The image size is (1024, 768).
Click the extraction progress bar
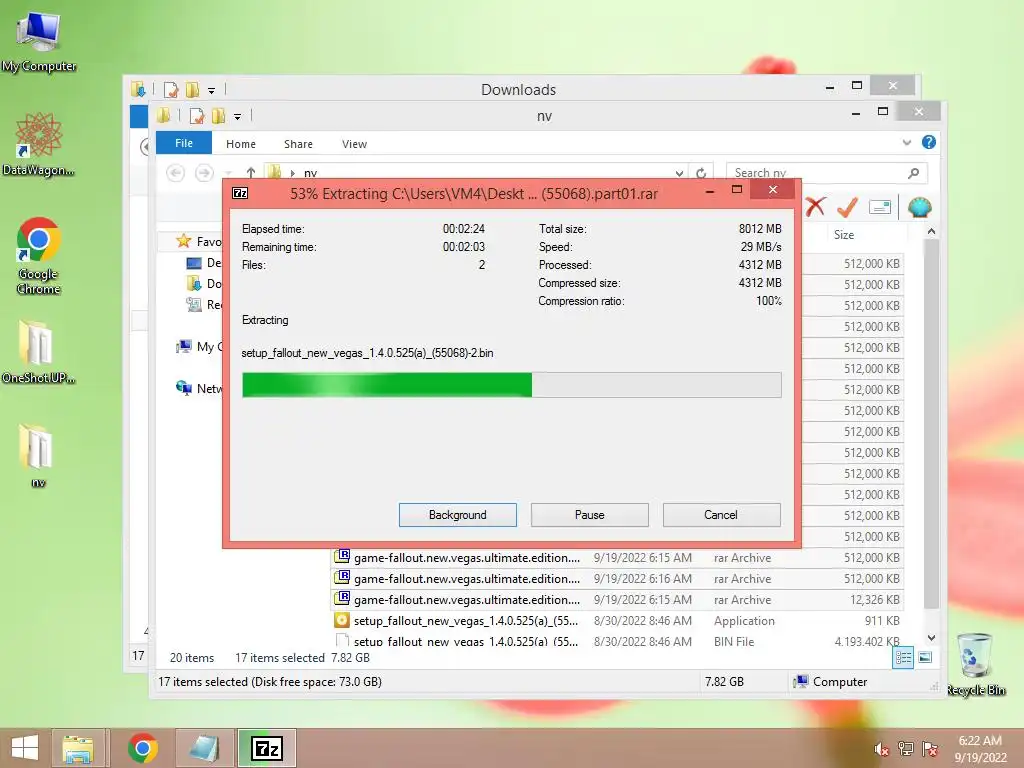[x=511, y=385]
